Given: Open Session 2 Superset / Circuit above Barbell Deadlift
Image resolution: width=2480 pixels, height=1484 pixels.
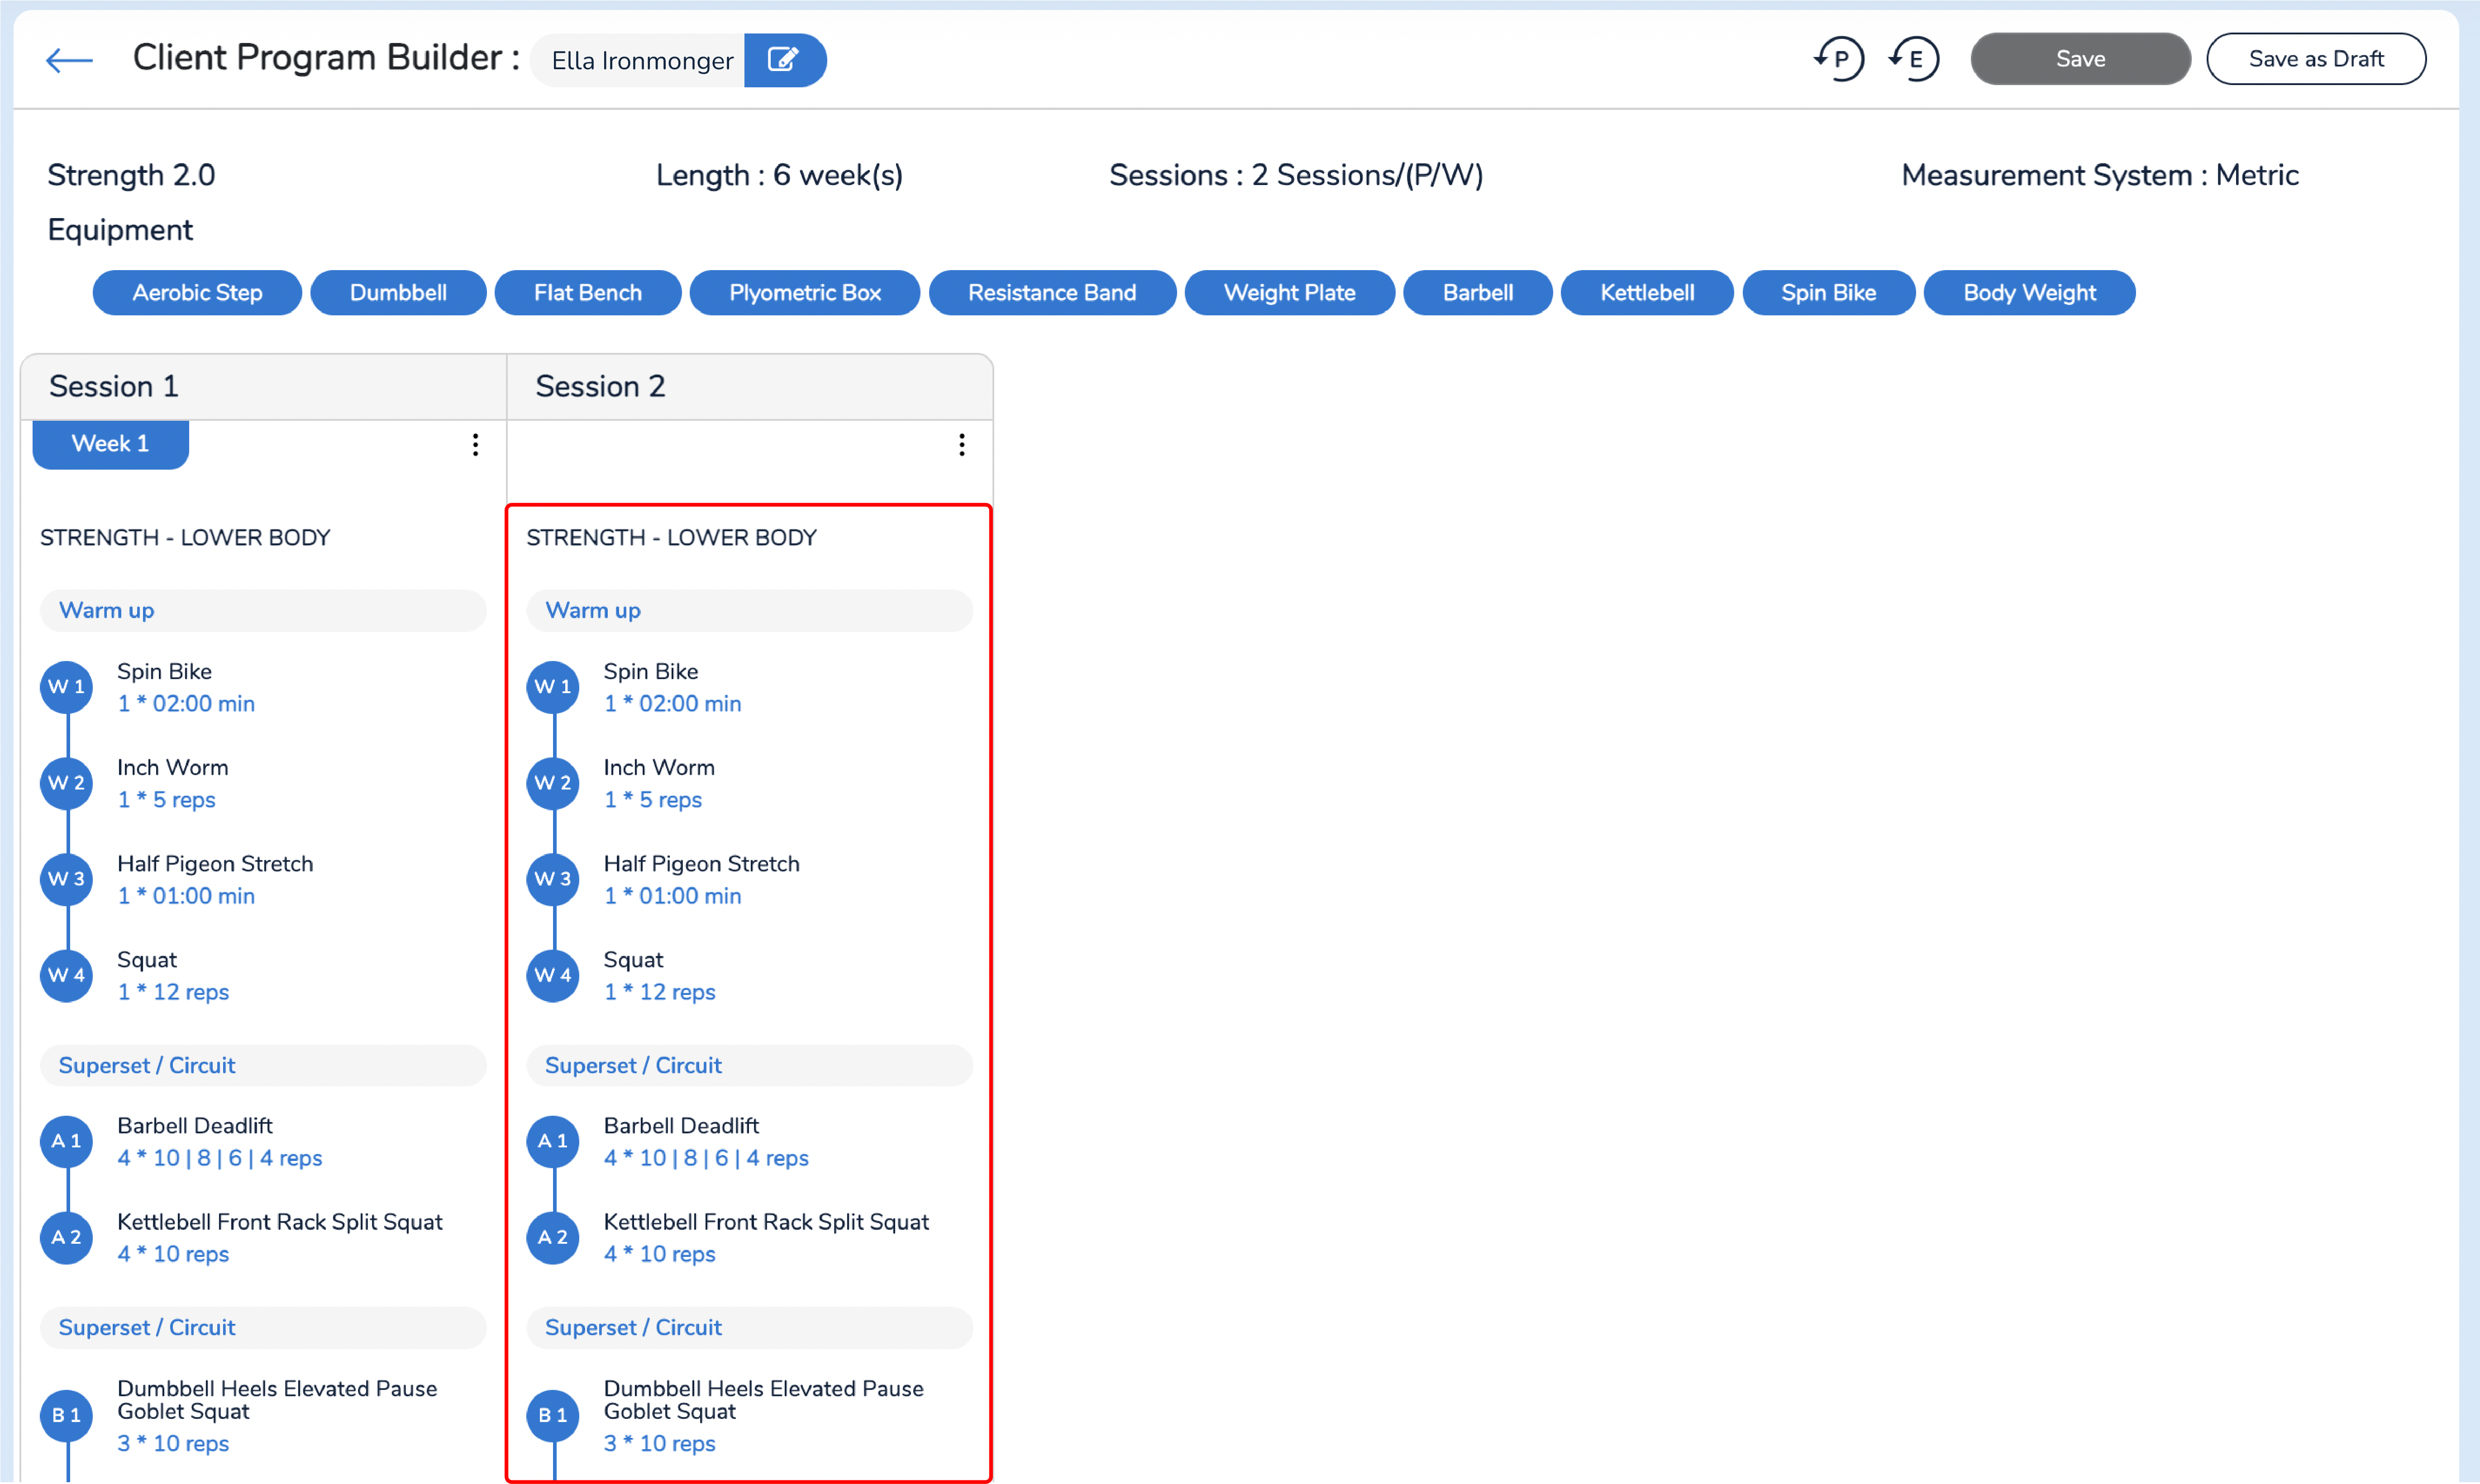Looking at the screenshot, I should point(749,1066).
